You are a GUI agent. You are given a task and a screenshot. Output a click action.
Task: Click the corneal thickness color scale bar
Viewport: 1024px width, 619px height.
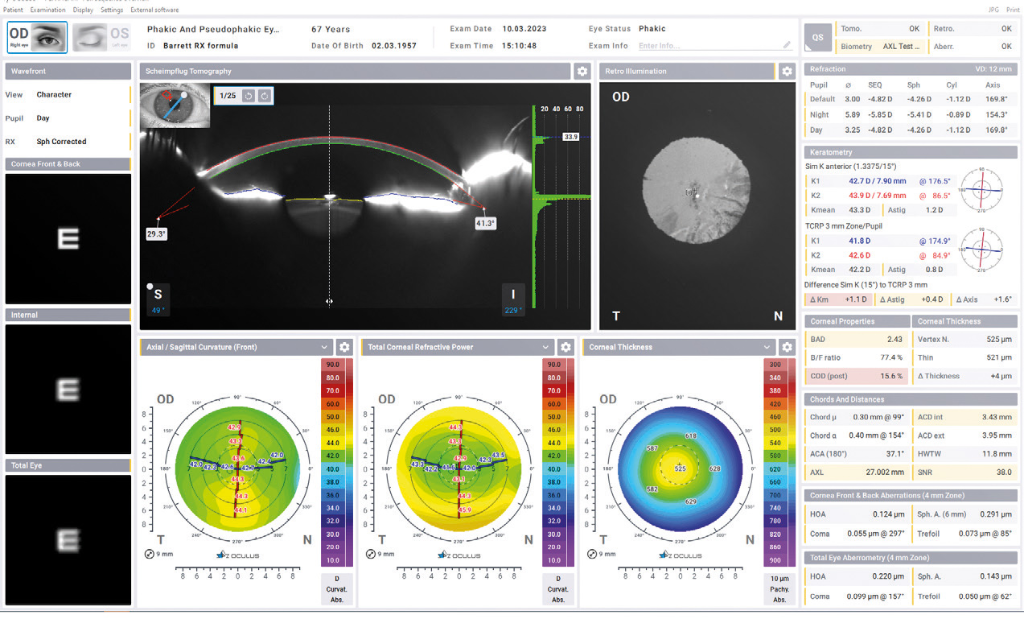pos(779,462)
